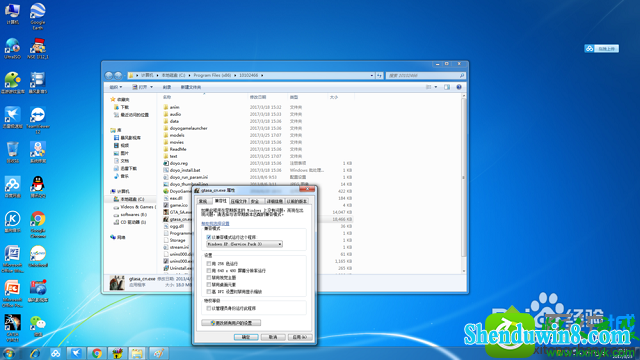This screenshot has width=640, height=360.
Task: Click in Explorer search field
Action: [422, 75]
